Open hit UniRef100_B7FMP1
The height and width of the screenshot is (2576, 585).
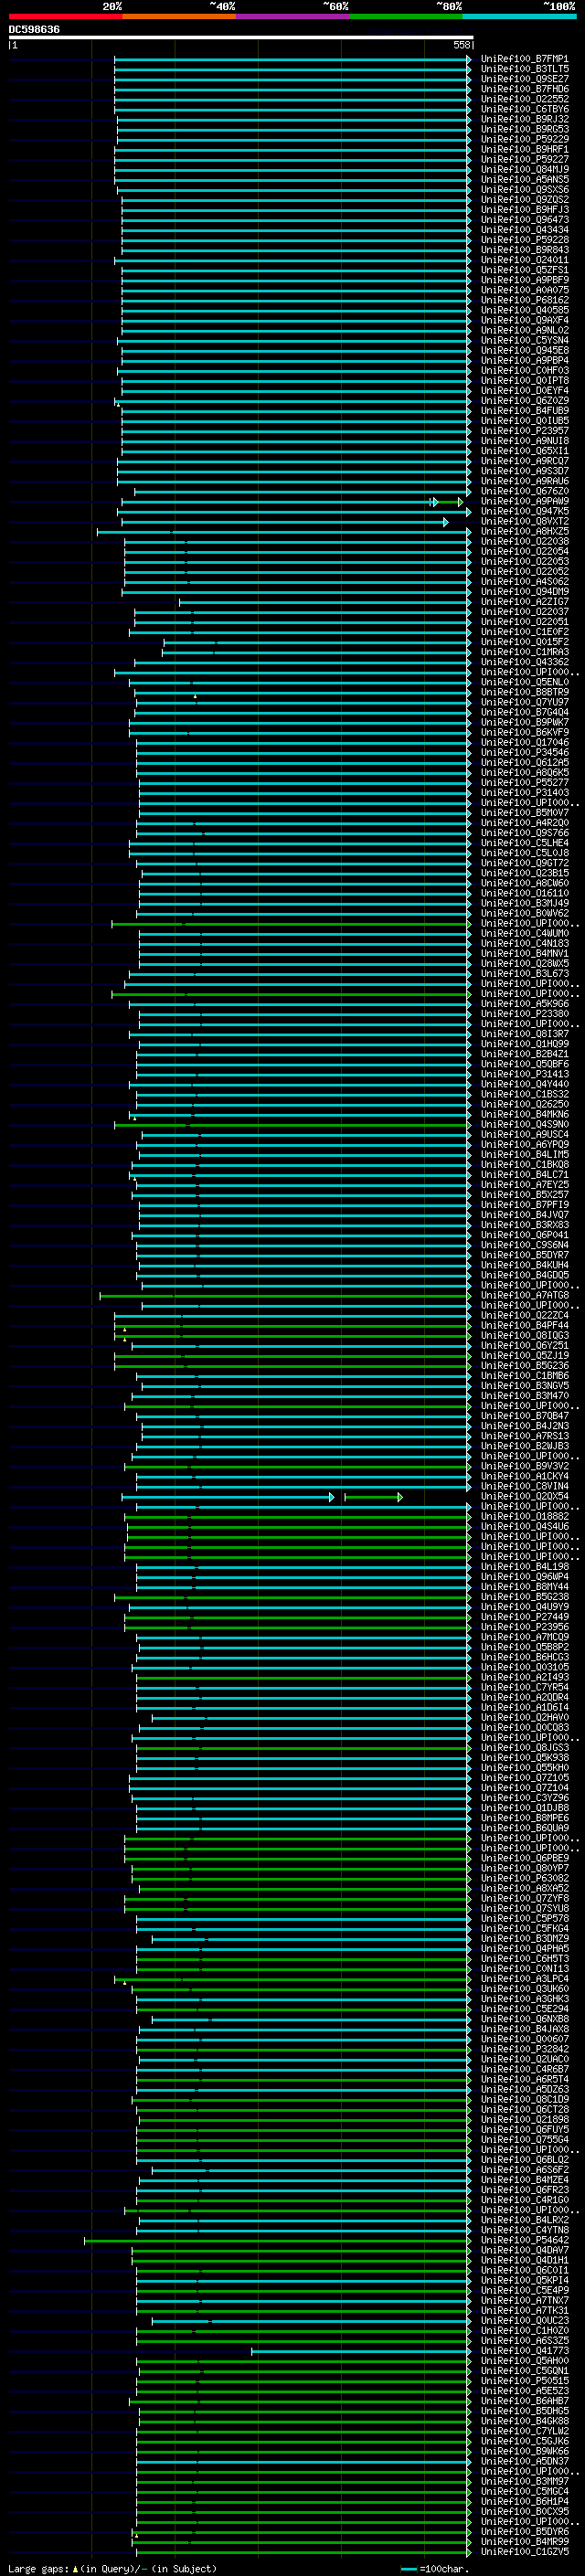pyautogui.click(x=524, y=59)
